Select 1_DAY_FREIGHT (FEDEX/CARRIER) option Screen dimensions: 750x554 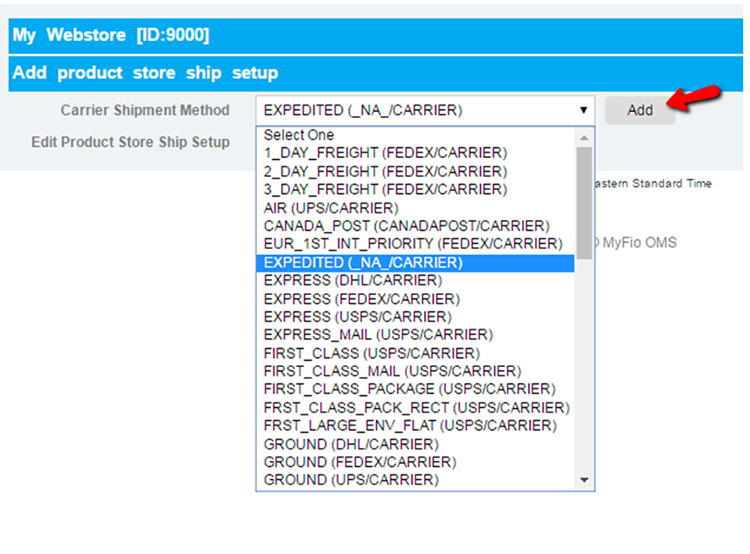click(x=415, y=153)
